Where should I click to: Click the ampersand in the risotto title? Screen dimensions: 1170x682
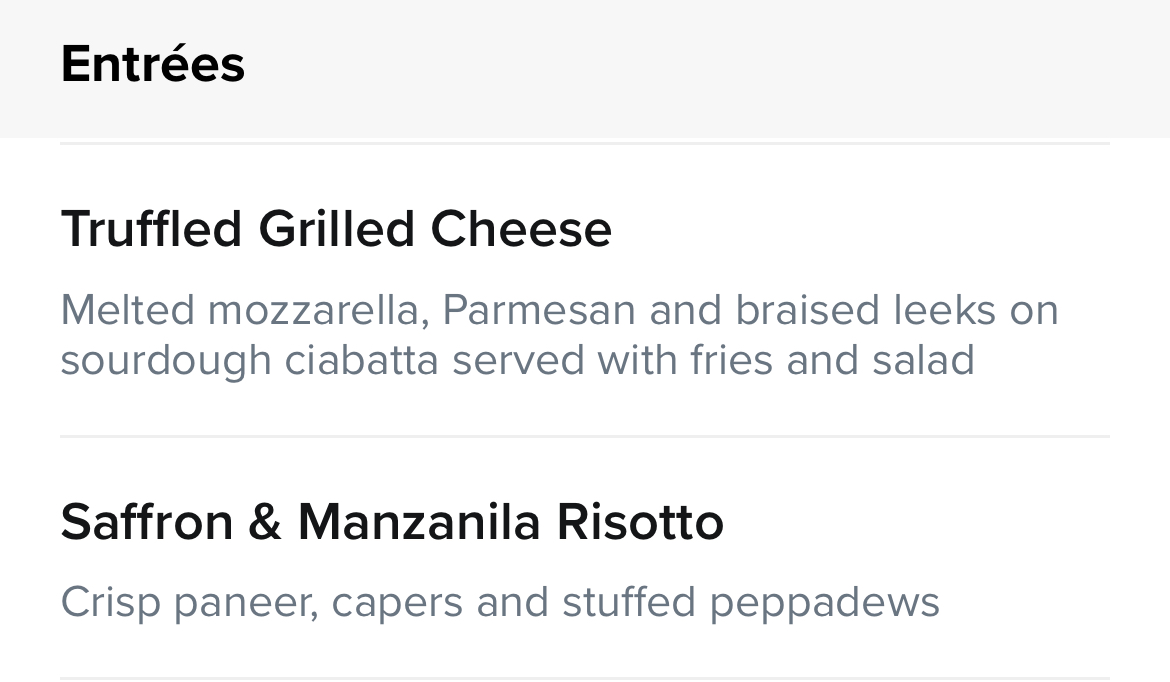(x=265, y=522)
